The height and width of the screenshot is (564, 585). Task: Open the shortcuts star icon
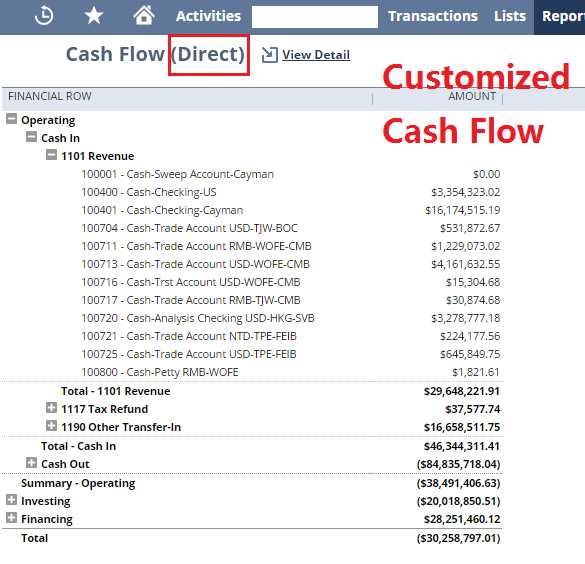94,16
